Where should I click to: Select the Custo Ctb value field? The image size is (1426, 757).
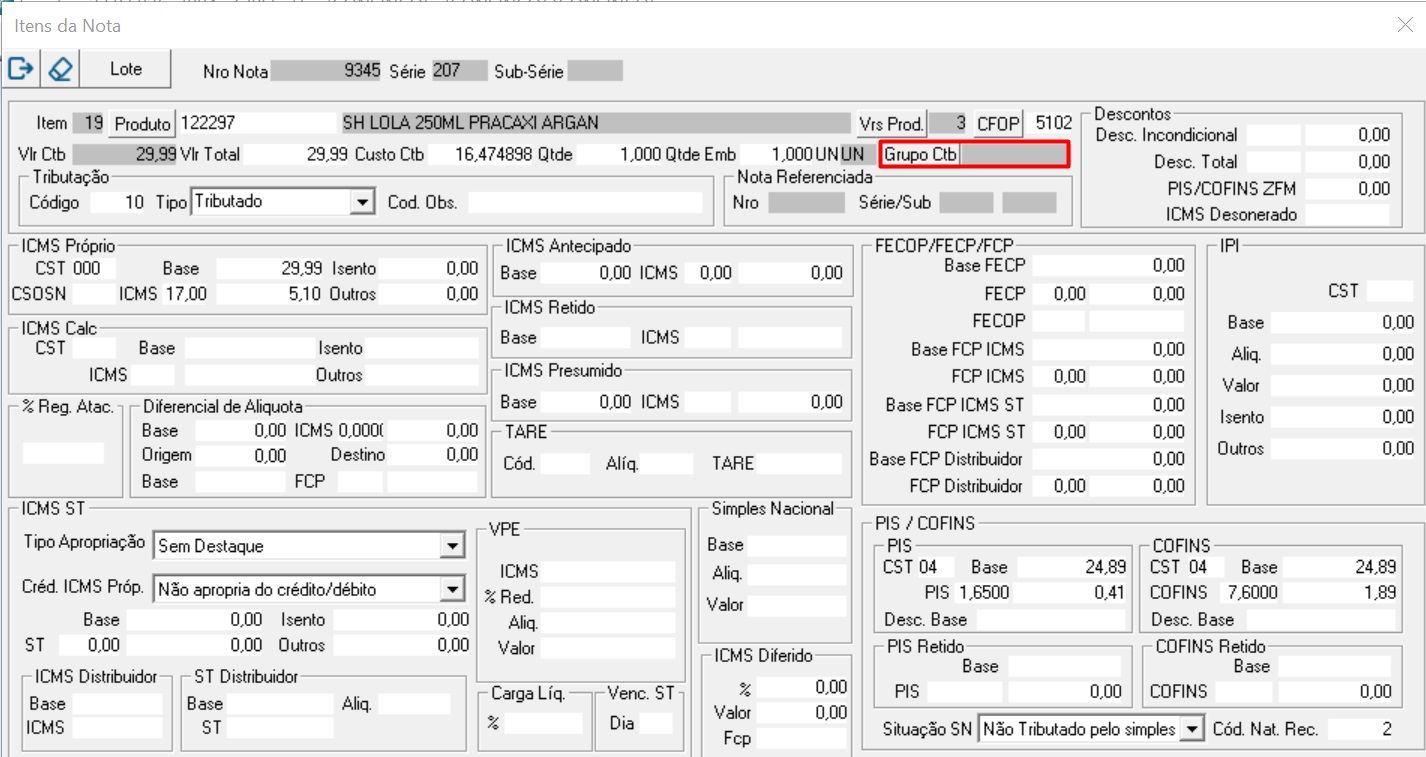click(x=482, y=155)
